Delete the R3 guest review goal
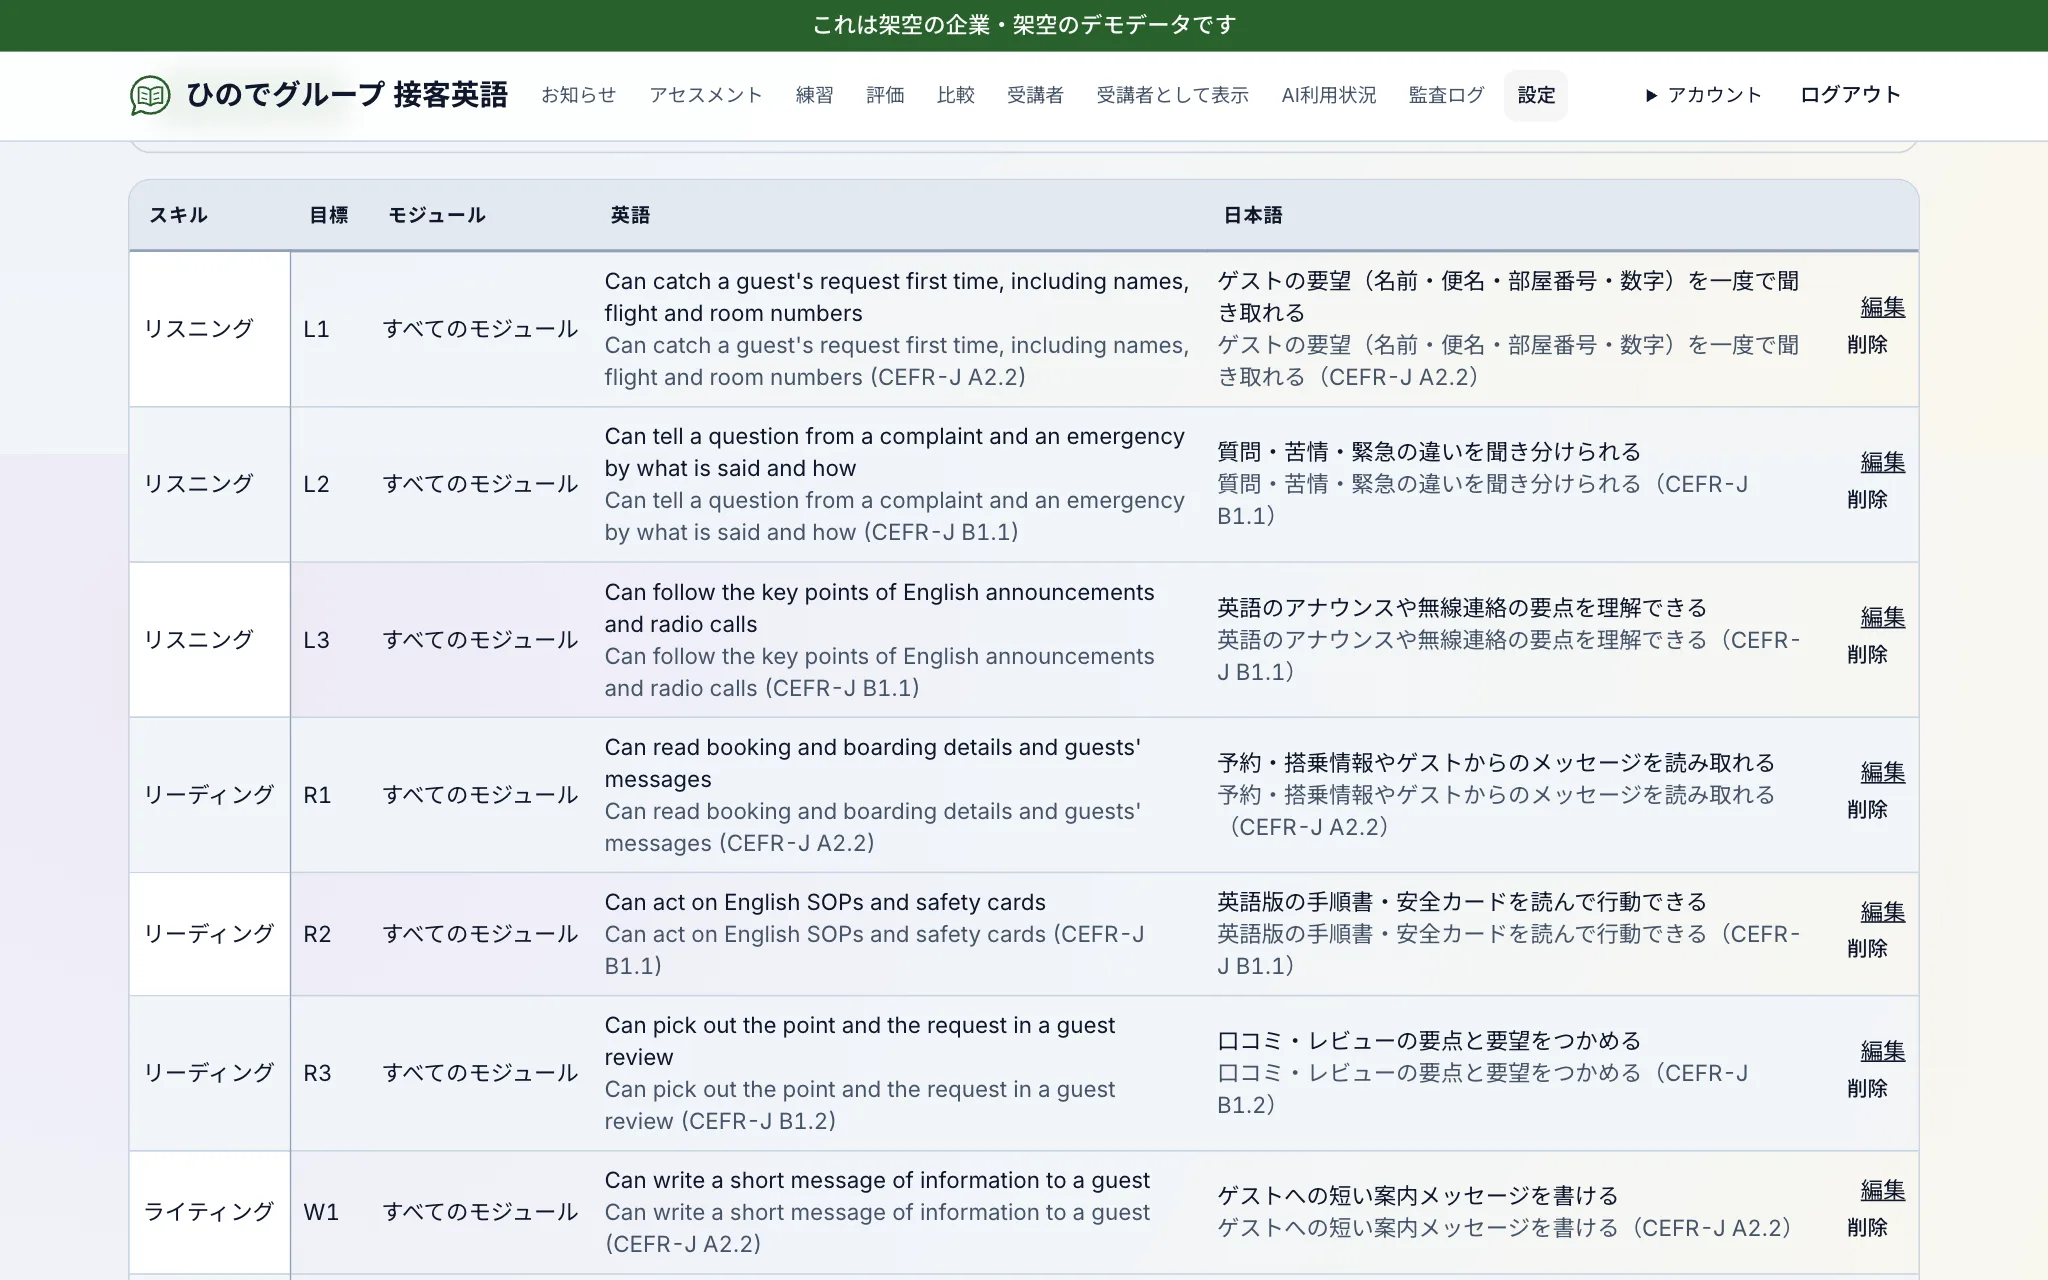The height and width of the screenshot is (1280, 2048). [x=1867, y=1088]
